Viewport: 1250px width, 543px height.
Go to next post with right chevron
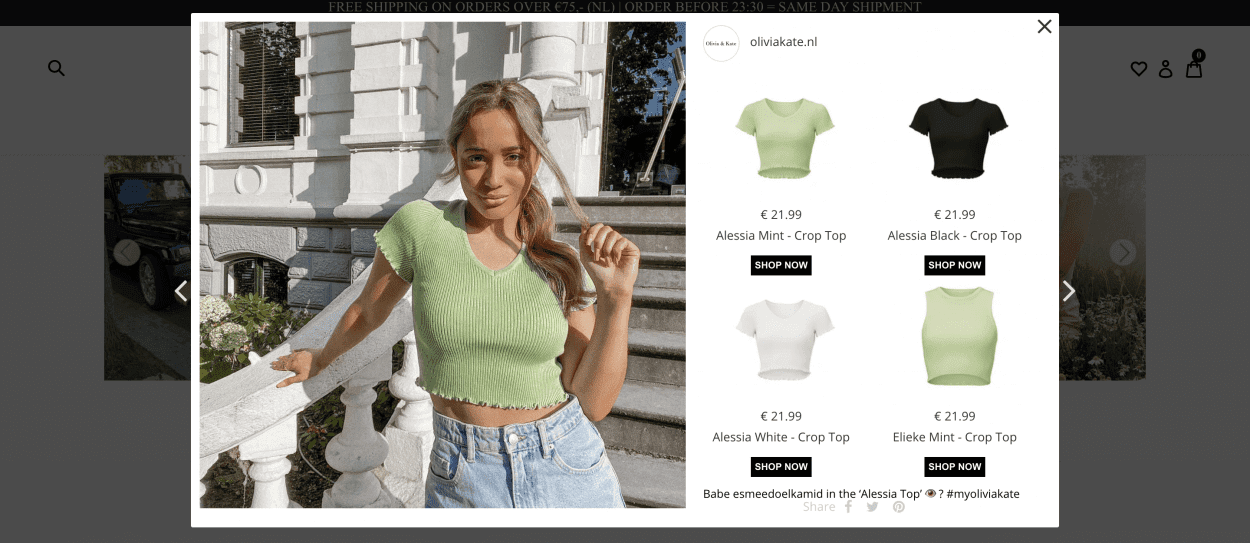[1068, 291]
